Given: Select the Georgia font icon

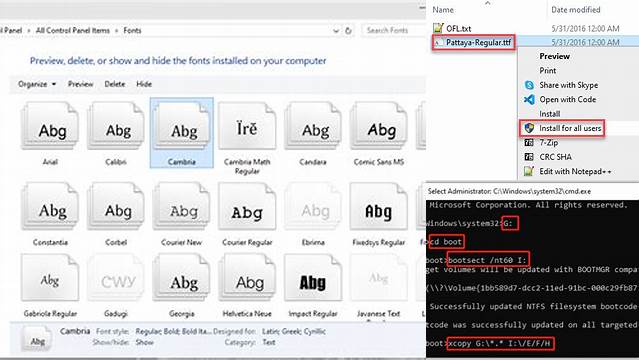Looking at the screenshot, I should (x=182, y=277).
